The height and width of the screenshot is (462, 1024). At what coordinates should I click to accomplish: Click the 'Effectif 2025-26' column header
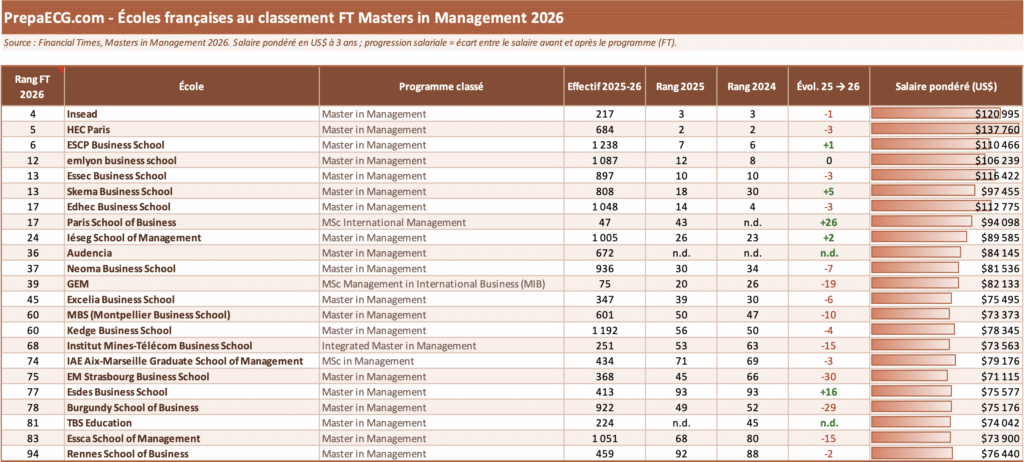pos(605,86)
